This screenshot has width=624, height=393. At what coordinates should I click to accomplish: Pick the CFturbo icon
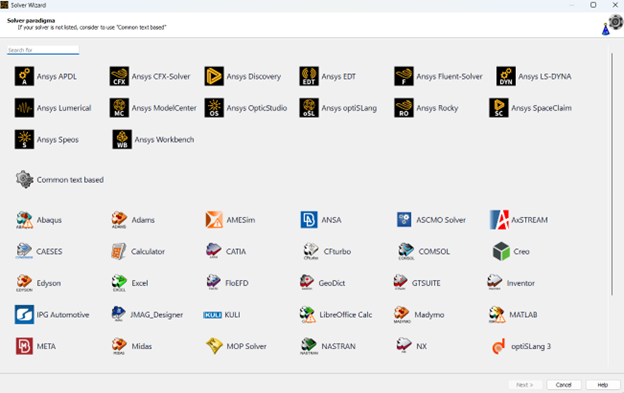[311, 251]
